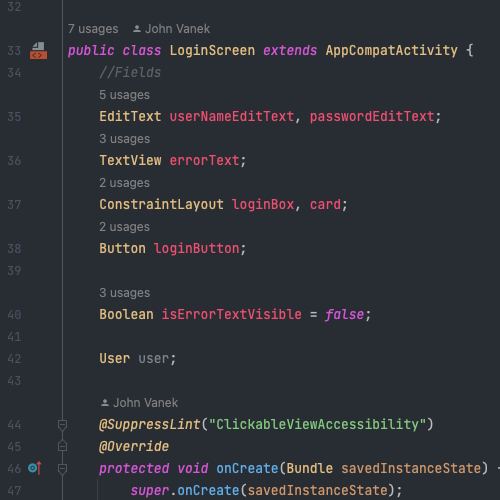Click line number 40 in the gutter
The height and width of the screenshot is (500, 500).
point(14,315)
